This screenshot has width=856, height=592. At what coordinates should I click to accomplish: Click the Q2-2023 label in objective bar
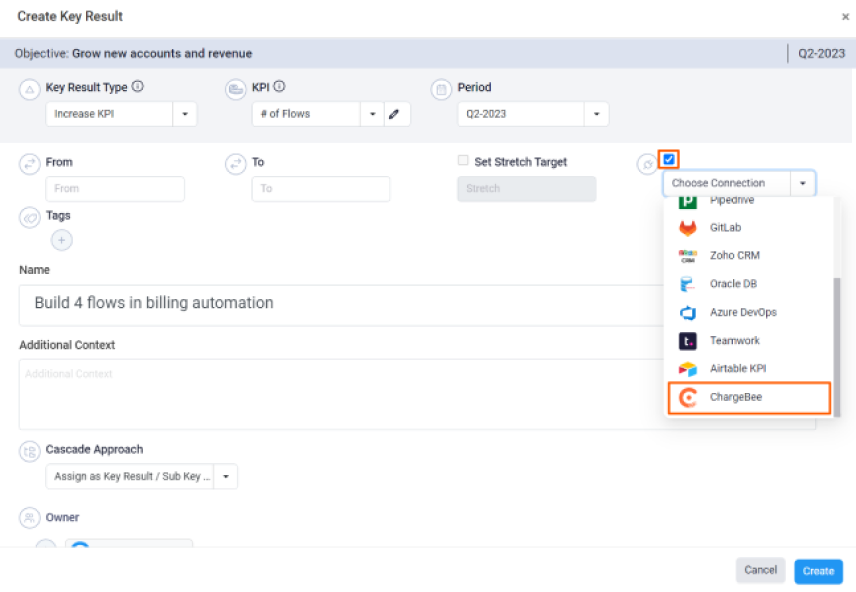coord(821,54)
